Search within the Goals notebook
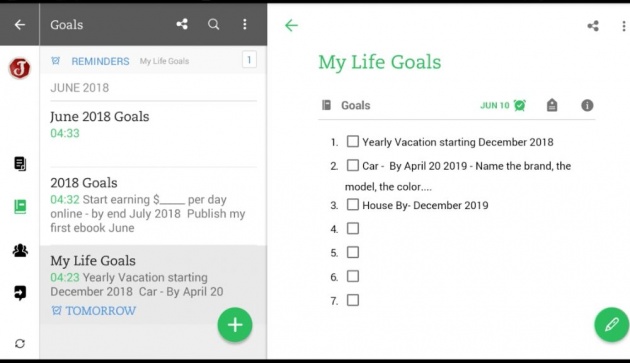The height and width of the screenshot is (363, 630). coord(213,25)
